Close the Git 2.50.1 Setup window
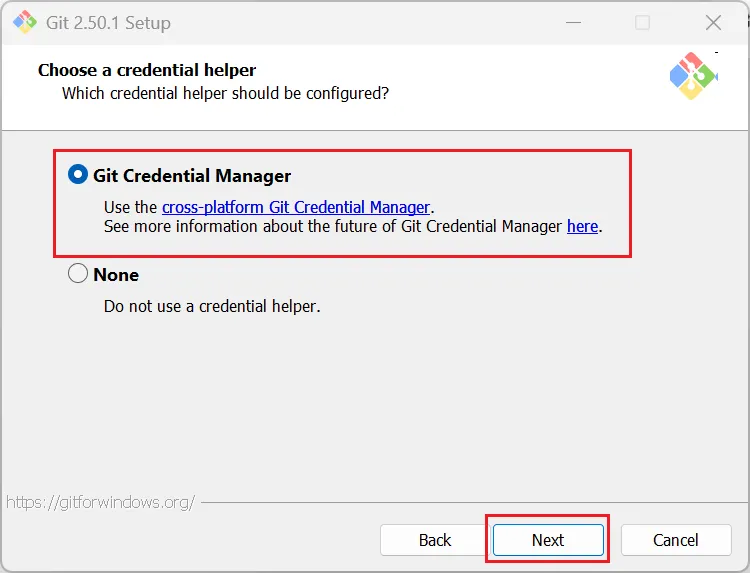 click(x=713, y=22)
